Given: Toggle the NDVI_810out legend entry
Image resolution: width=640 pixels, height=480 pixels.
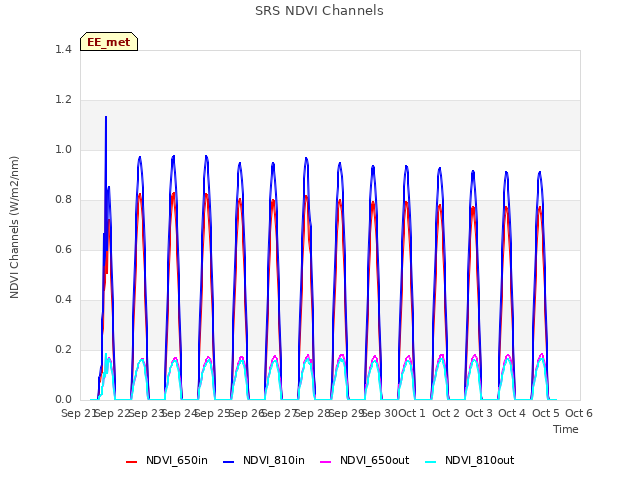Looking at the screenshot, I should (x=469, y=460).
